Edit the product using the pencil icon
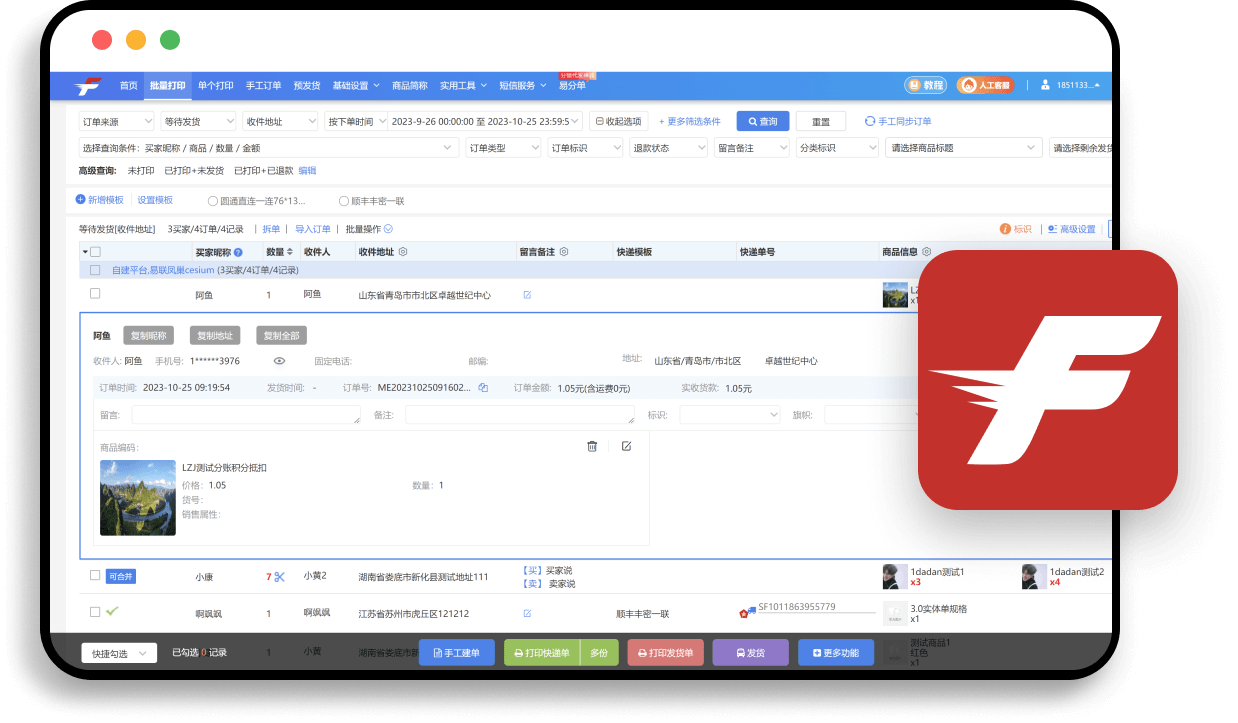The width and height of the screenshot is (1238, 723). coord(627,447)
